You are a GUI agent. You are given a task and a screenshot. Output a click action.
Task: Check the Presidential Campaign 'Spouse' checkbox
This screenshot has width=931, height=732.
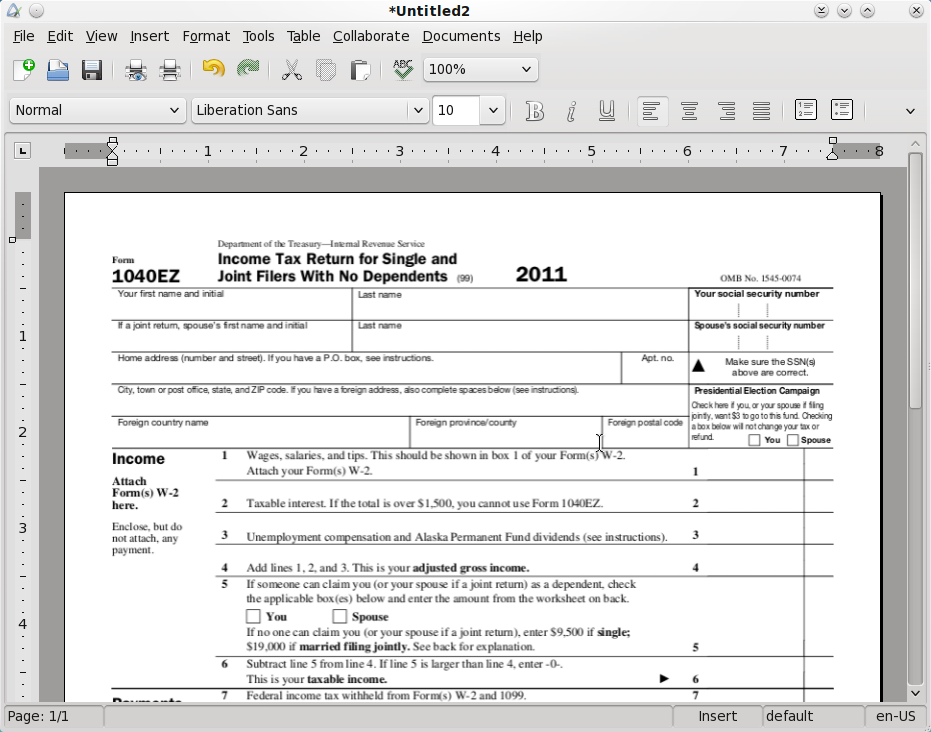(x=793, y=440)
